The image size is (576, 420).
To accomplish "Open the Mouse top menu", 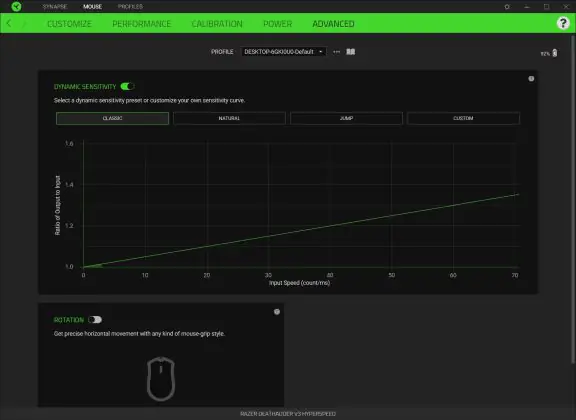I will [x=93, y=7].
